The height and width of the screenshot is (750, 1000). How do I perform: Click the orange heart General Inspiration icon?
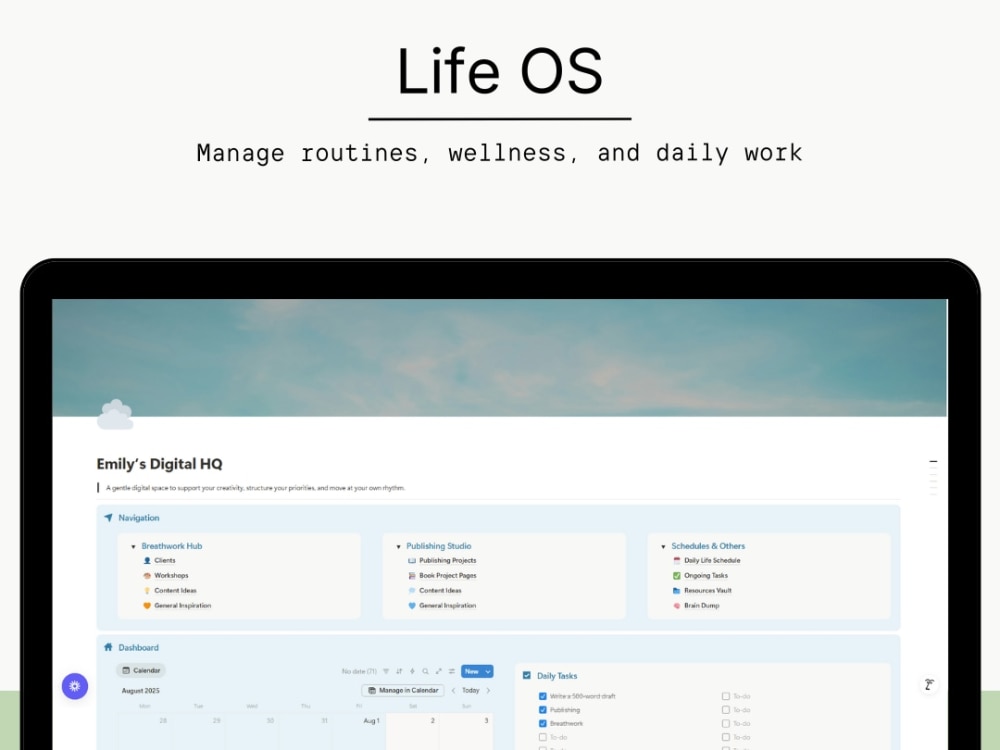point(147,606)
